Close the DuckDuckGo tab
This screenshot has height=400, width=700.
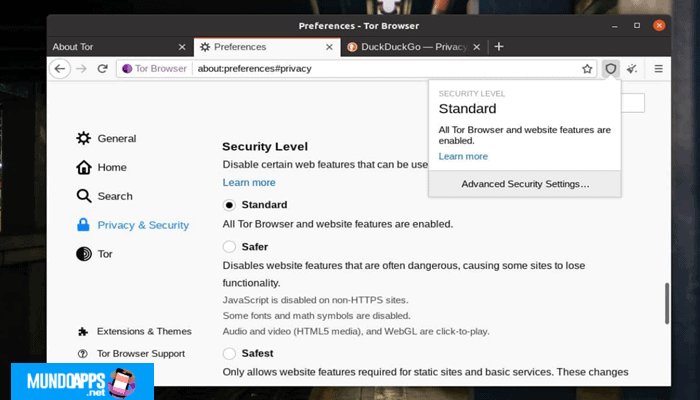(477, 47)
